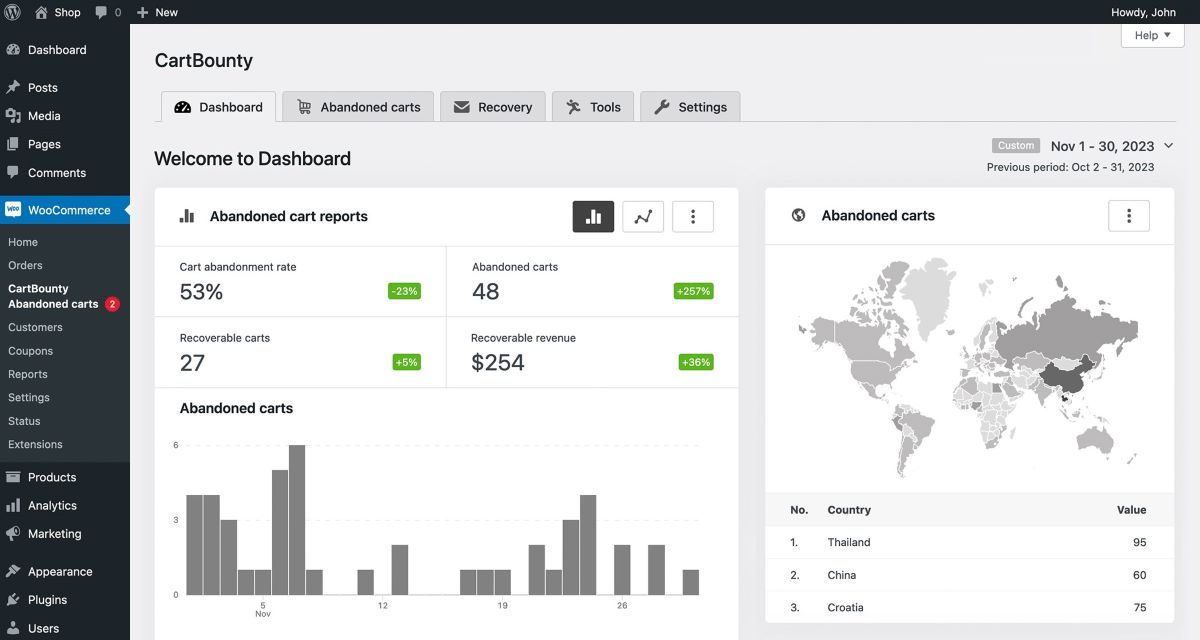This screenshot has width=1200, height=640.
Task: Open CartBounty Abandoned carts submenu
Action: pos(53,296)
